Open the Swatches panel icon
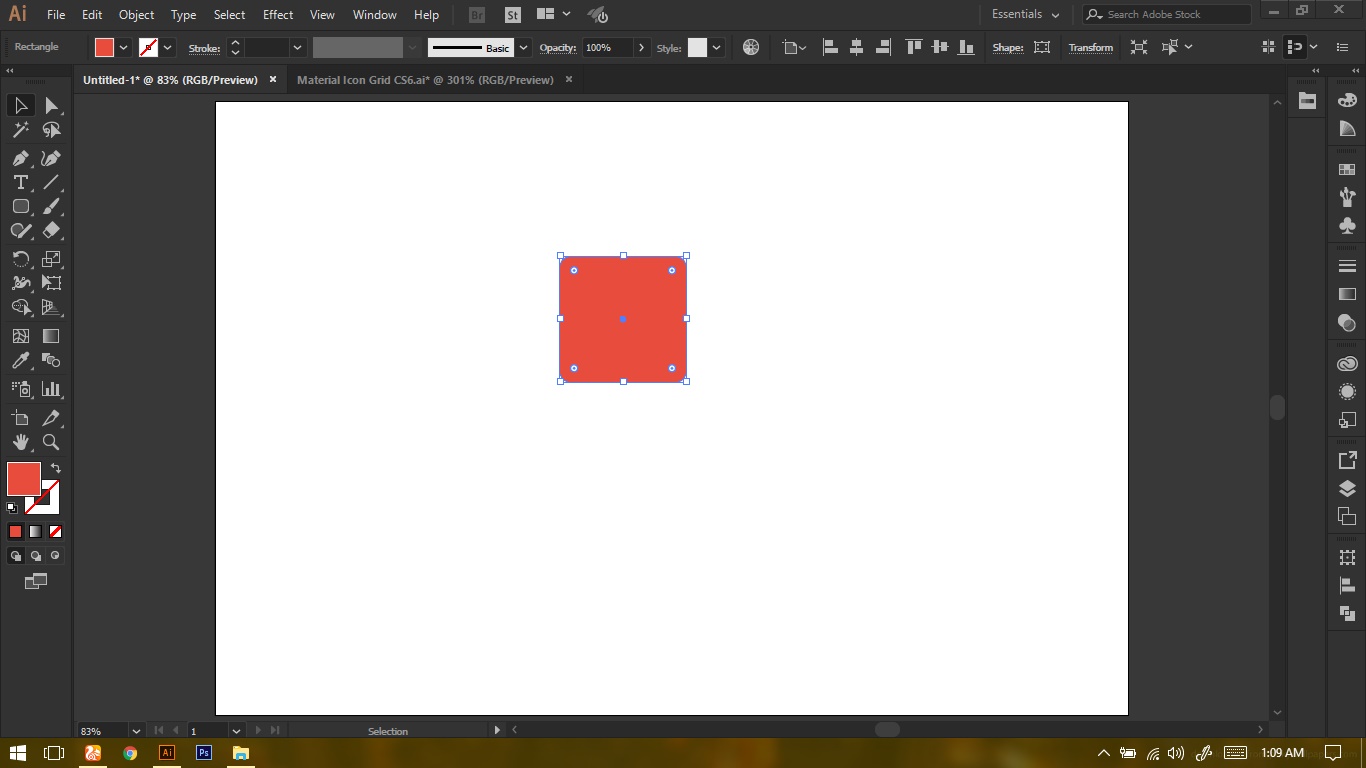The width and height of the screenshot is (1366, 768). (1347, 170)
